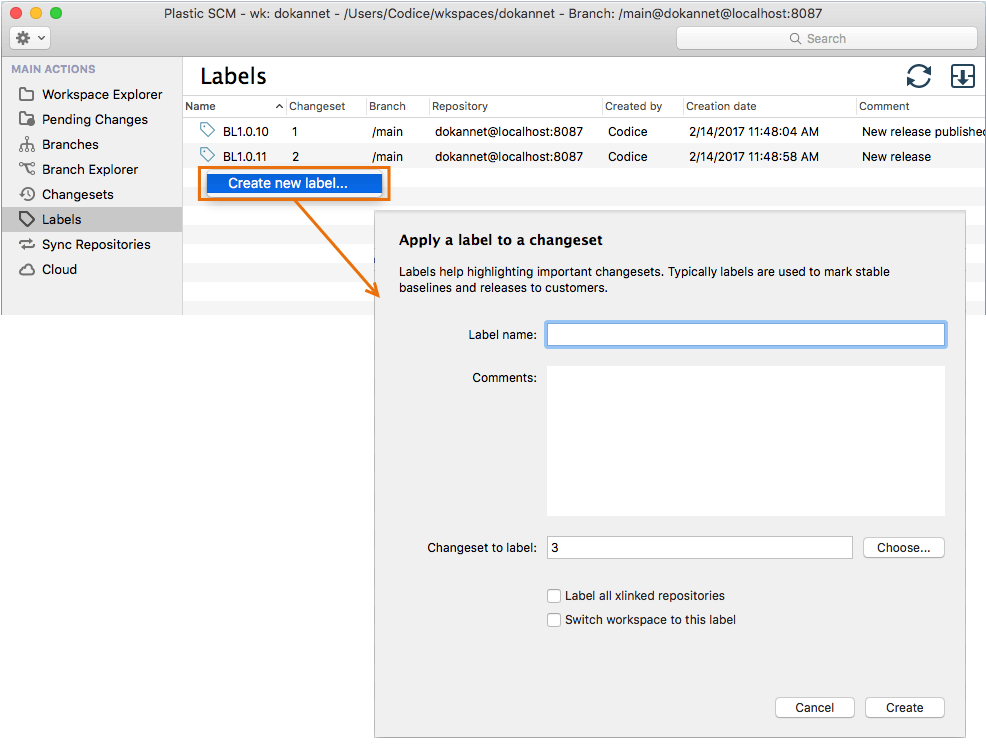The image size is (986, 746).
Task: Click the Choose... button
Action: point(904,548)
